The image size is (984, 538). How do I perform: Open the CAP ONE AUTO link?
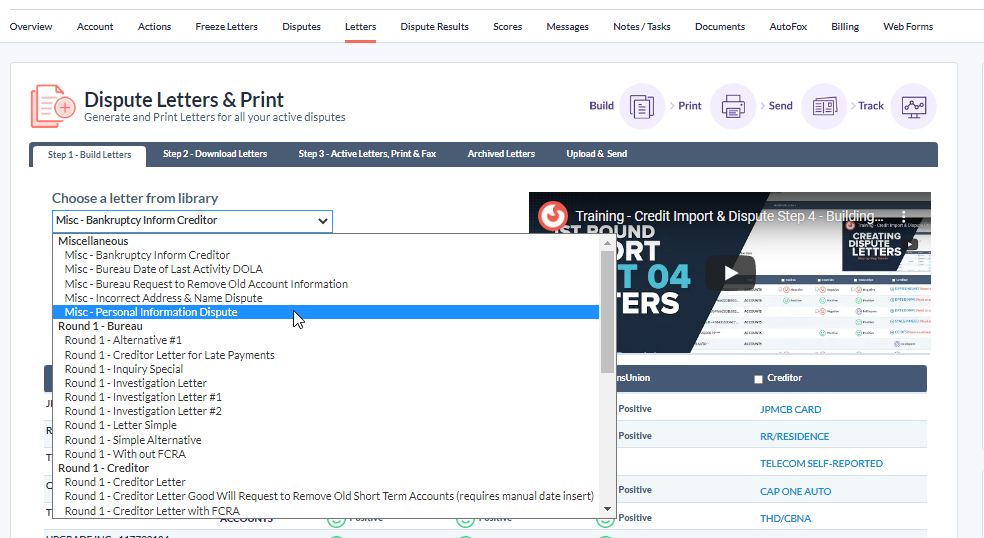(x=797, y=490)
